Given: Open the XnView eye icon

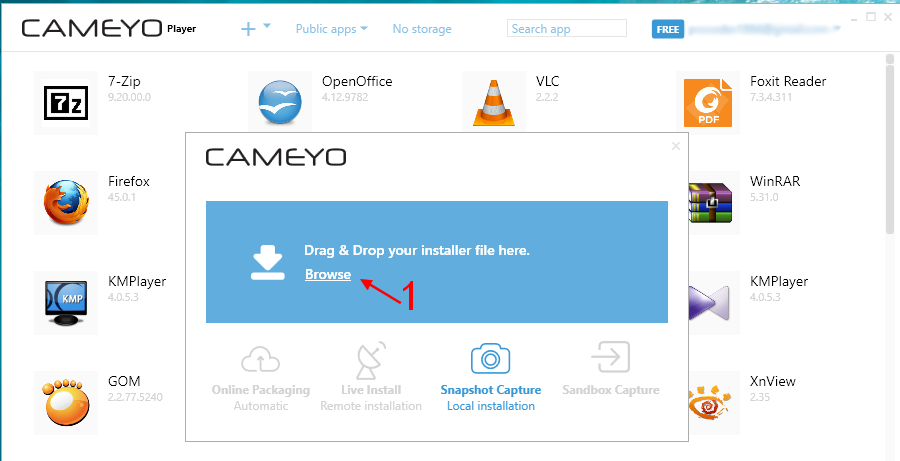Looking at the screenshot, I should 711,402.
